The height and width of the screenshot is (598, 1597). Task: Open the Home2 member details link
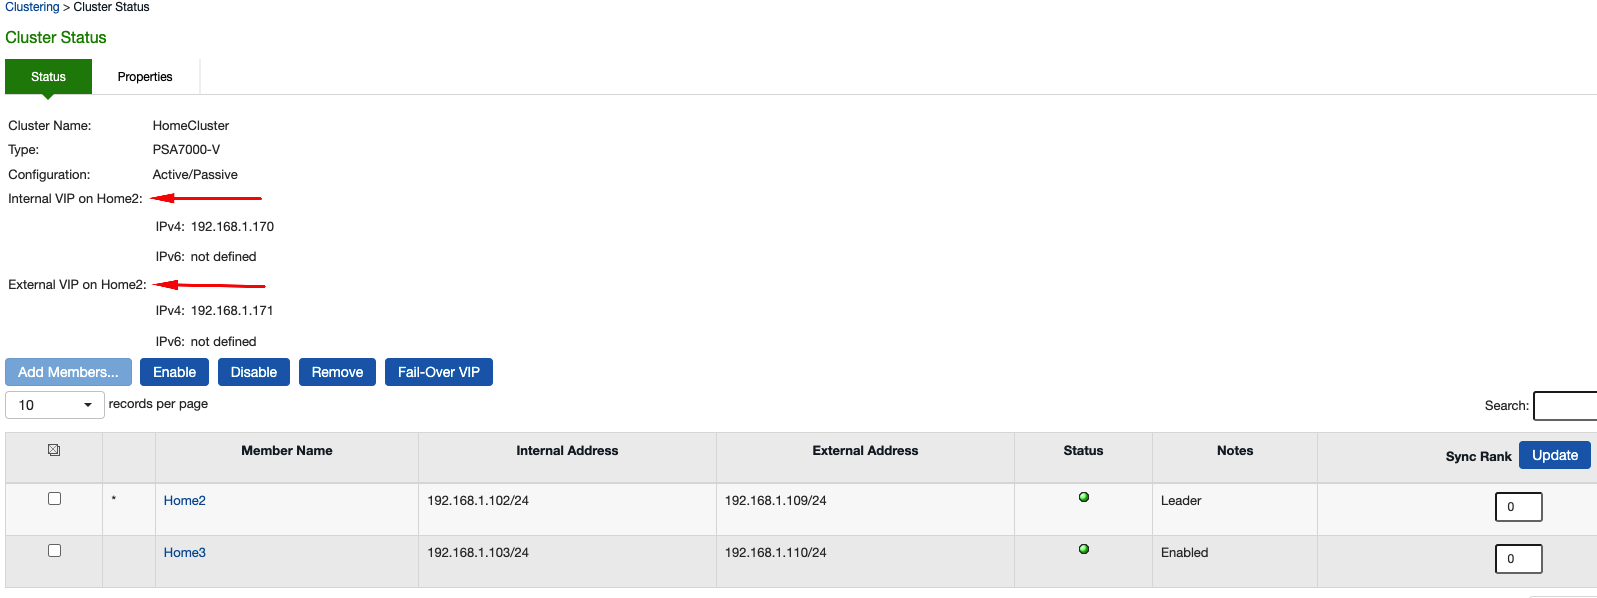pyautogui.click(x=184, y=500)
